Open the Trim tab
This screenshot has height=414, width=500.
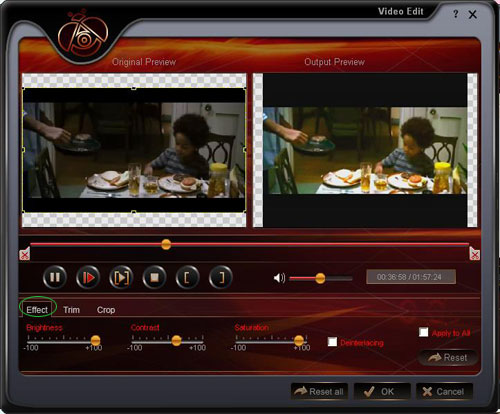(71, 310)
